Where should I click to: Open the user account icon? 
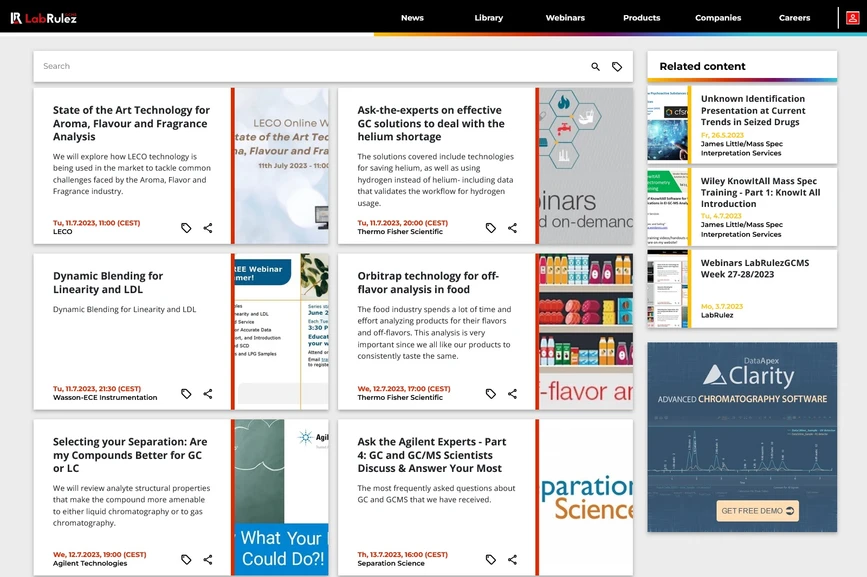click(x=853, y=18)
